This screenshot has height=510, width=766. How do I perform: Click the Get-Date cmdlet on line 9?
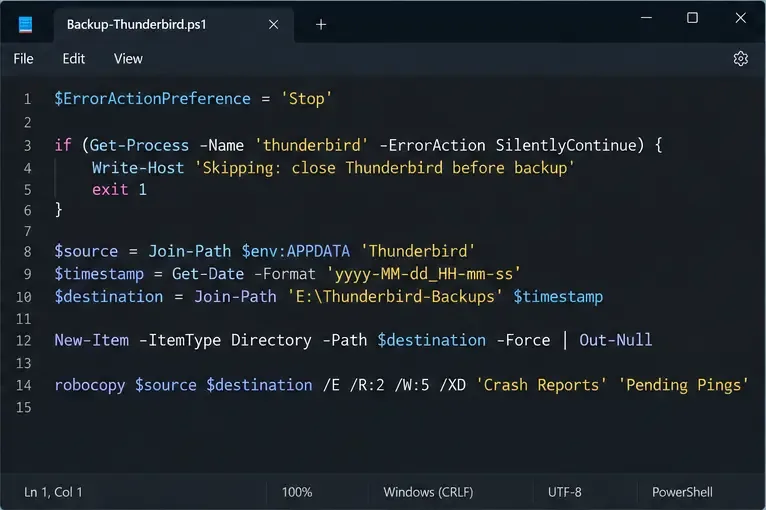click(x=208, y=274)
